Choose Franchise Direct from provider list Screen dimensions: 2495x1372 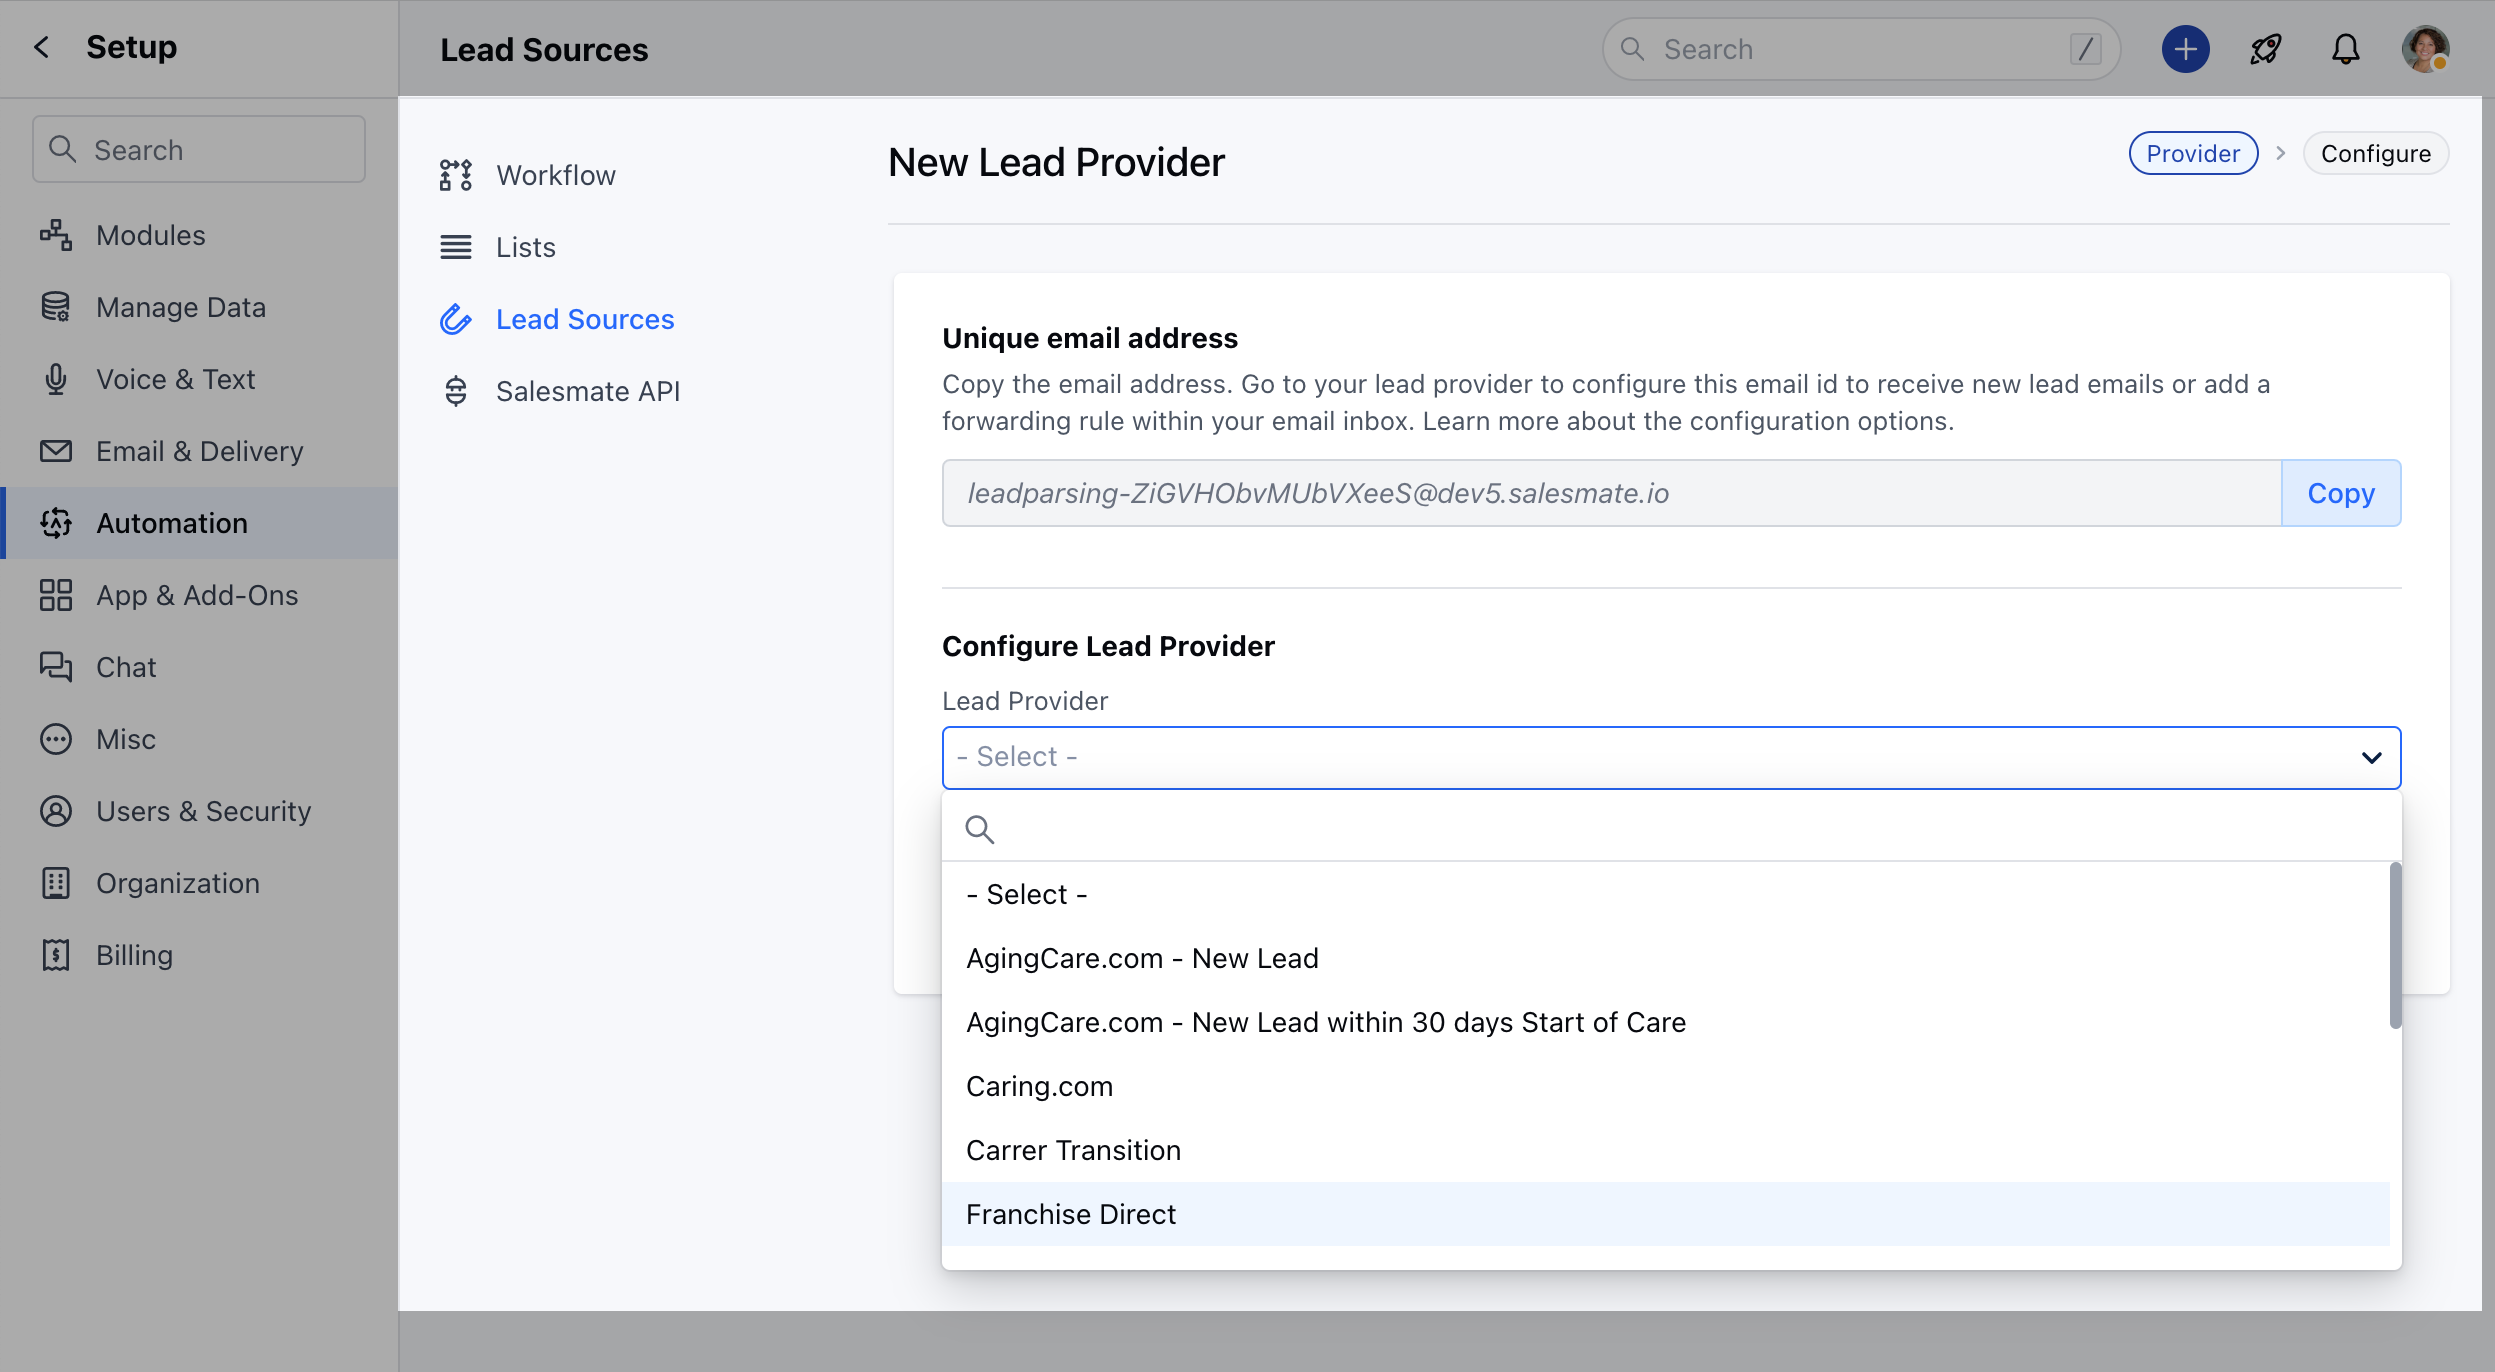(x=1071, y=1214)
